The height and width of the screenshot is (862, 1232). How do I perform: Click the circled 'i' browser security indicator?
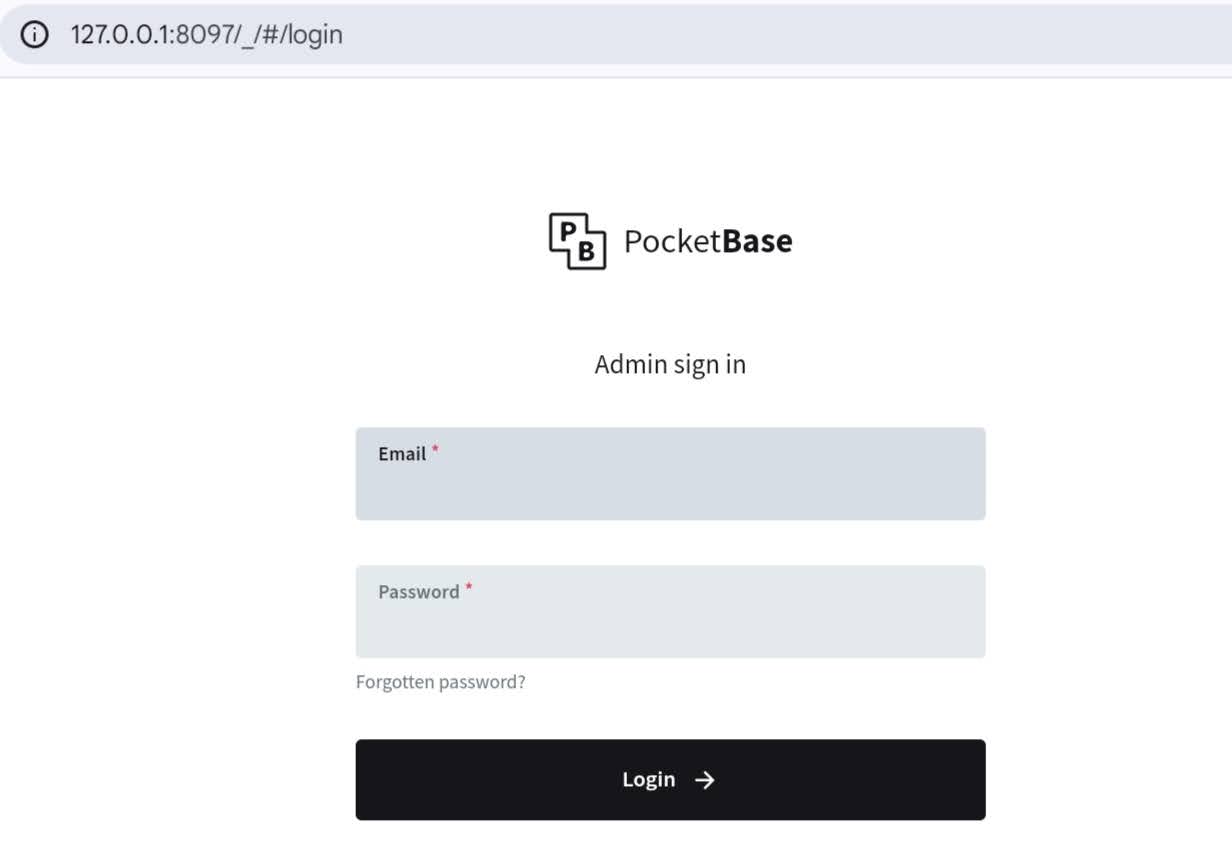click(x=36, y=34)
